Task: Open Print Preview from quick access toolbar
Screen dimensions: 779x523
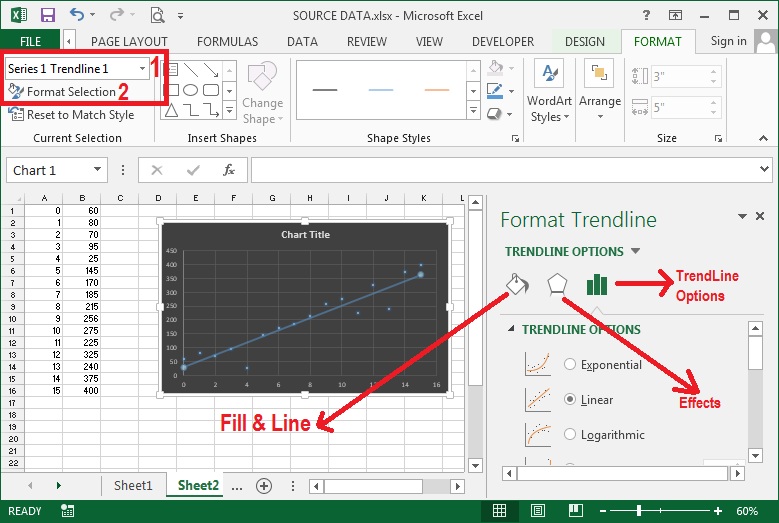Action: tap(157, 15)
